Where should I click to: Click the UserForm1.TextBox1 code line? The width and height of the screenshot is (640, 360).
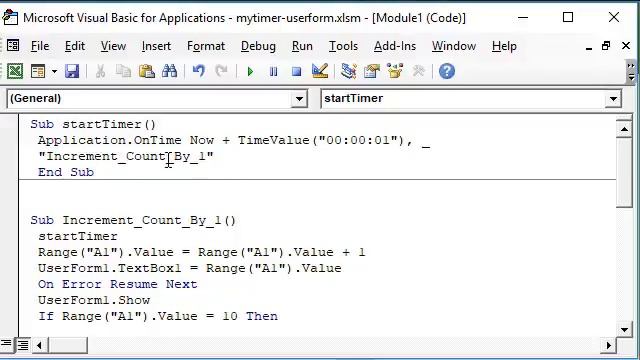pyautogui.click(x=190, y=268)
